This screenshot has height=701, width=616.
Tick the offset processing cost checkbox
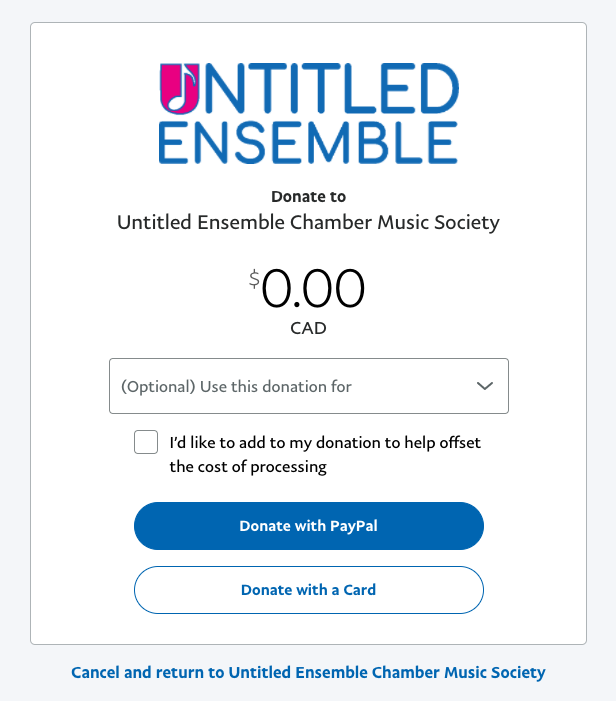(146, 442)
